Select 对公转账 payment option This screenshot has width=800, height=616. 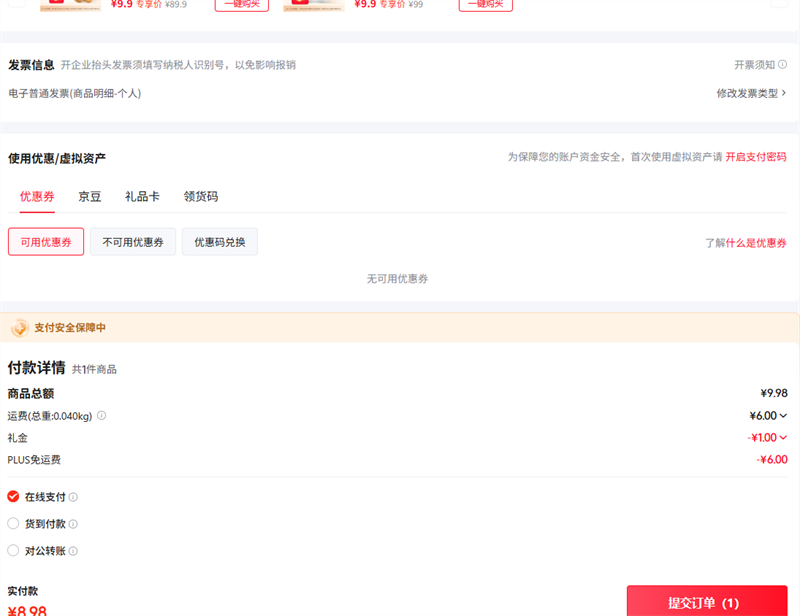(x=13, y=551)
